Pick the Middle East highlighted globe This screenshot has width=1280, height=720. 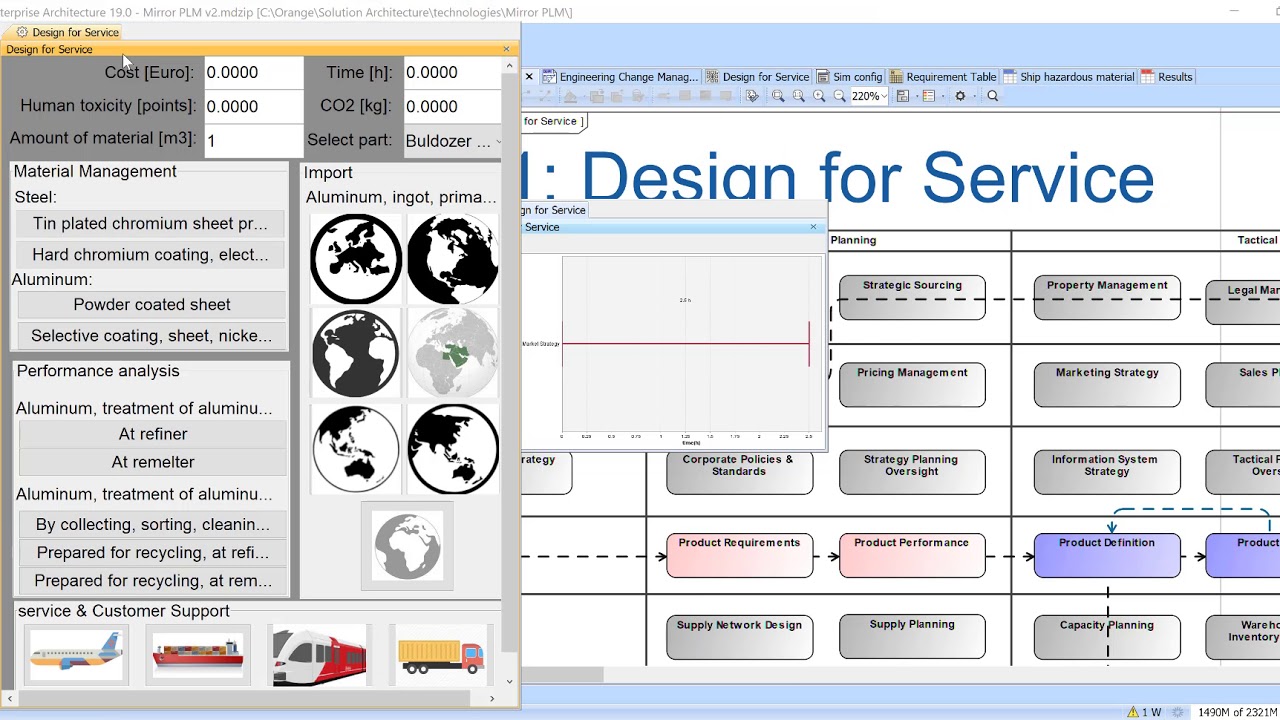[453, 353]
